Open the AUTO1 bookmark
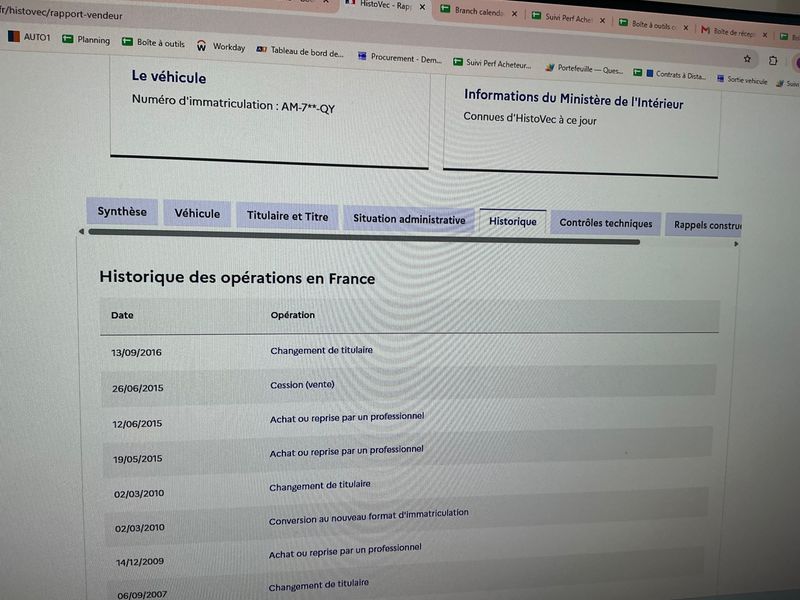This screenshot has width=800, height=600. click(x=29, y=37)
